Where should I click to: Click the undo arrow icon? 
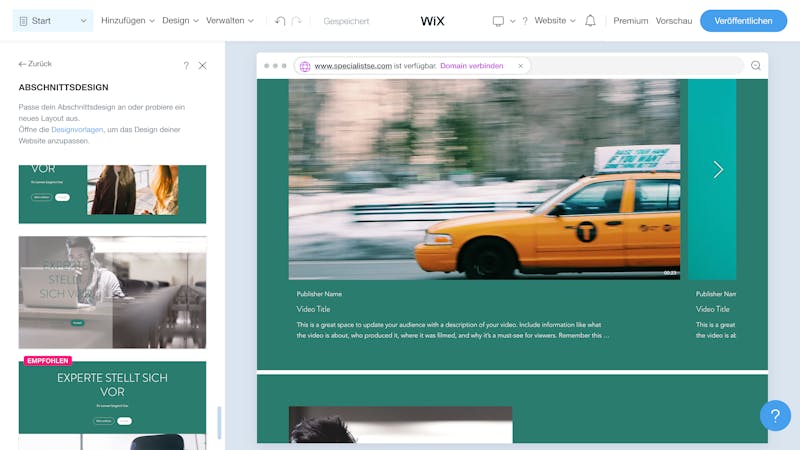tap(280, 21)
